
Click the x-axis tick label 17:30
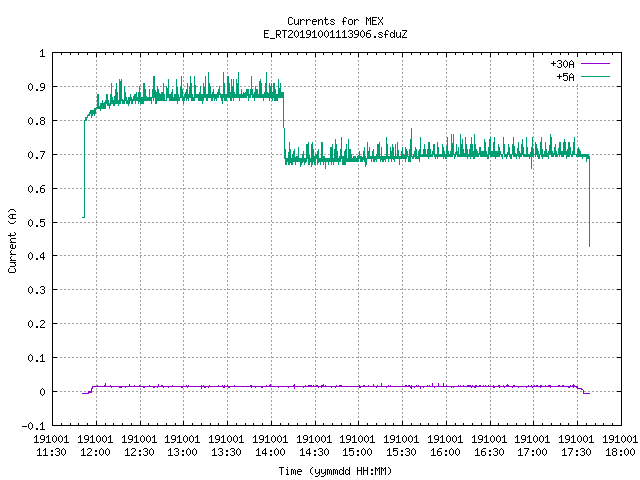click(576, 452)
